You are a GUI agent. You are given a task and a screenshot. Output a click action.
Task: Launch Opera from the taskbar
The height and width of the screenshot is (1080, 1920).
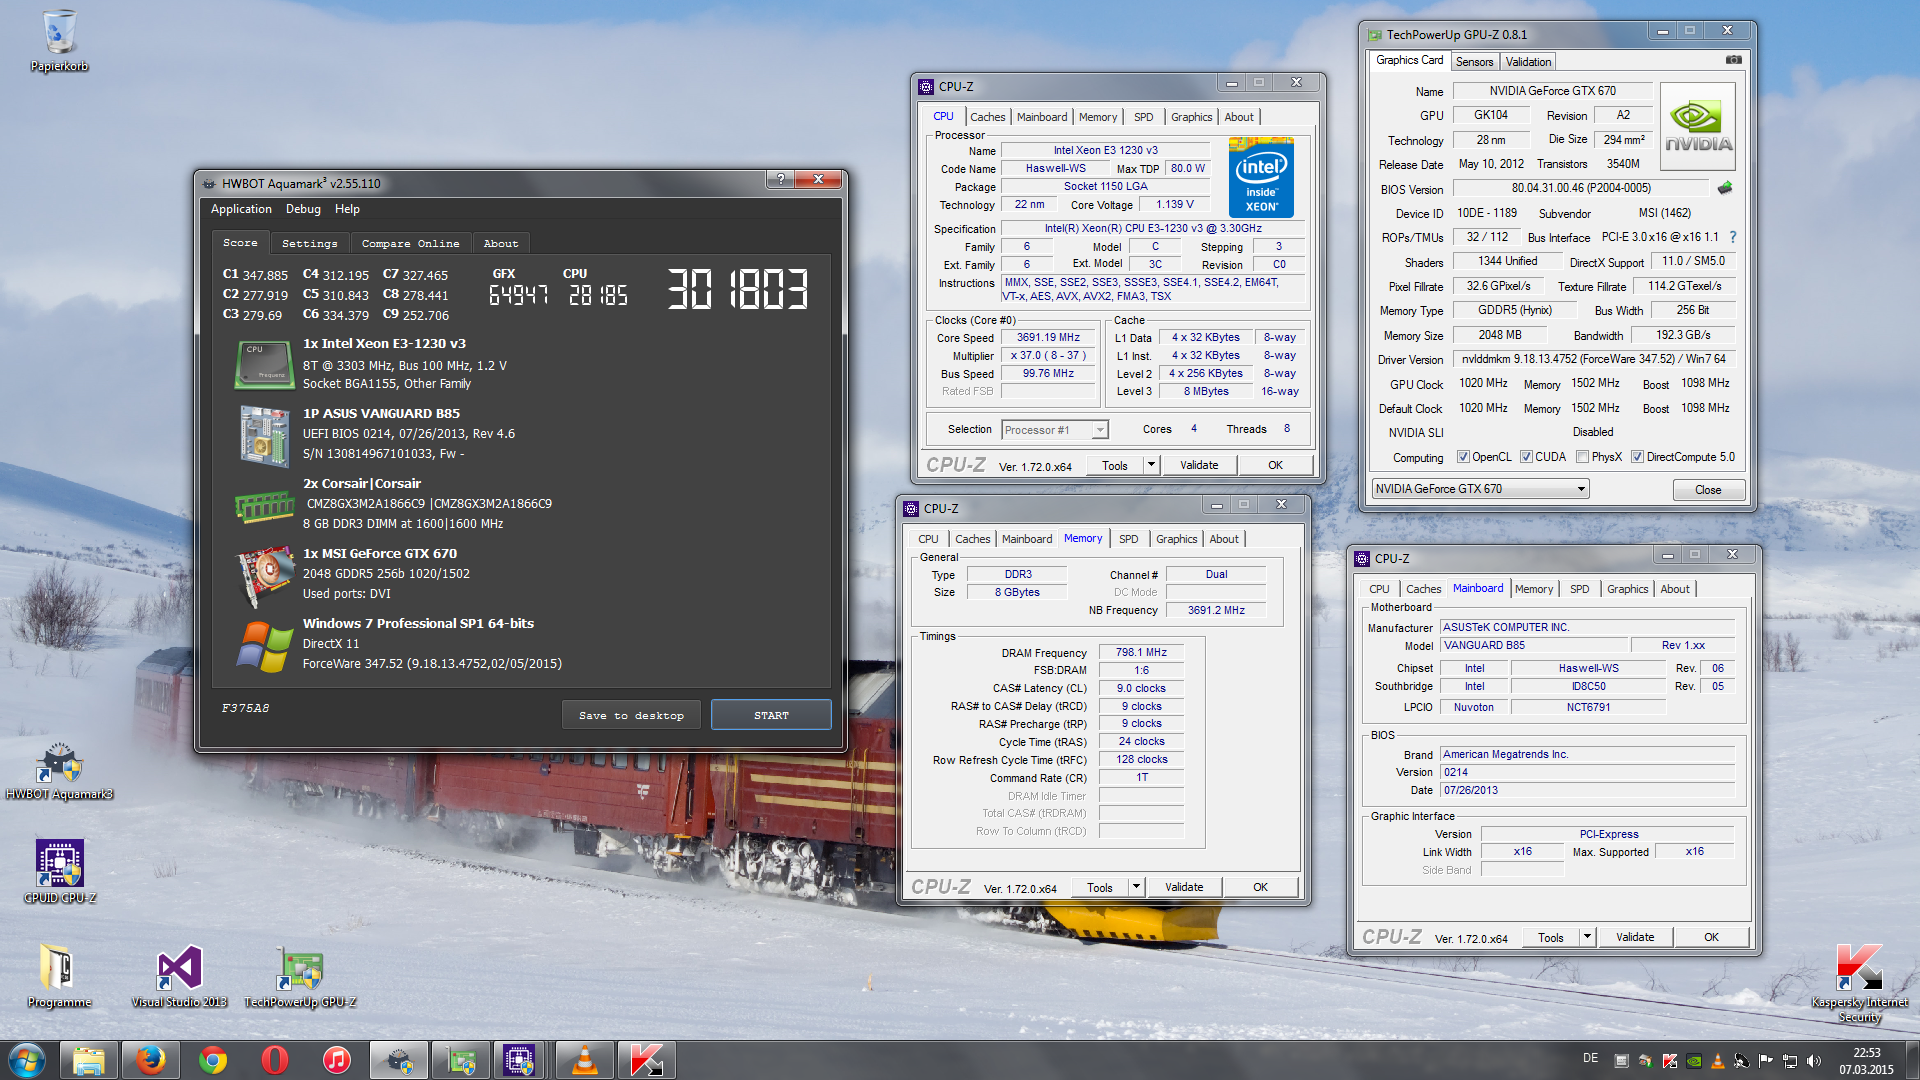(x=275, y=1060)
